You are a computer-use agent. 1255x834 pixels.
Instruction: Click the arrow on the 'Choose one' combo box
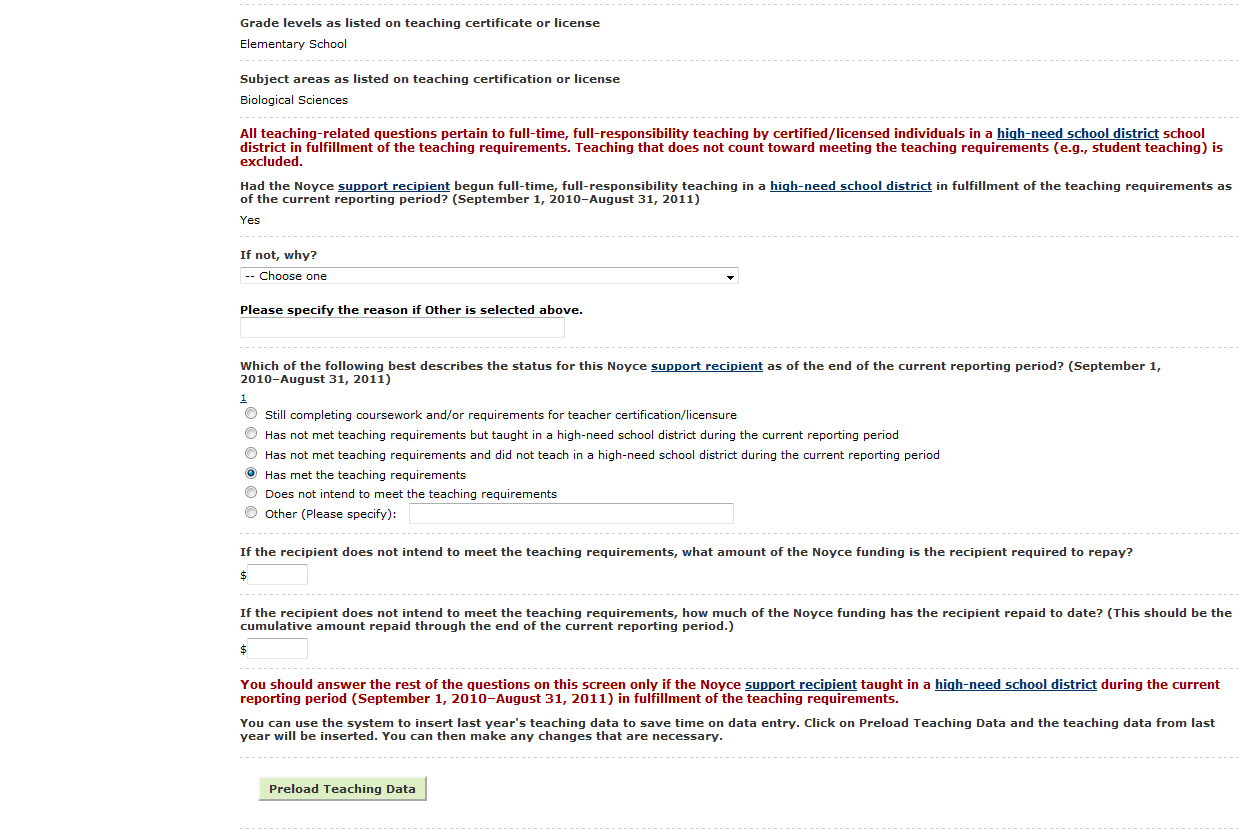[731, 277]
